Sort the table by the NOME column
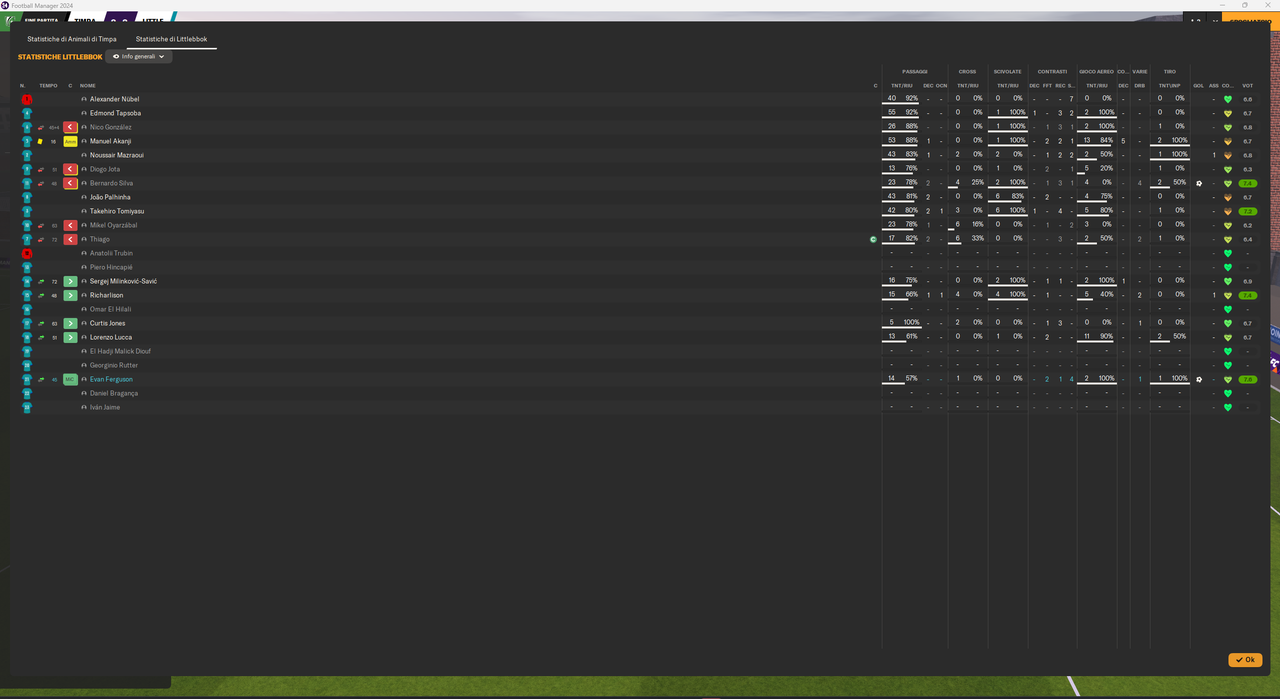 88,86
